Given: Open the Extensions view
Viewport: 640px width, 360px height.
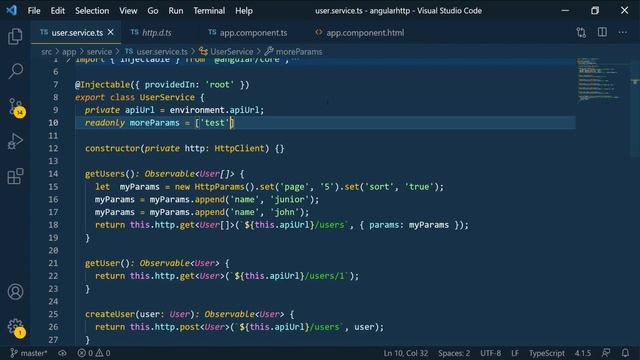Looking at the screenshot, I should 15,176.
